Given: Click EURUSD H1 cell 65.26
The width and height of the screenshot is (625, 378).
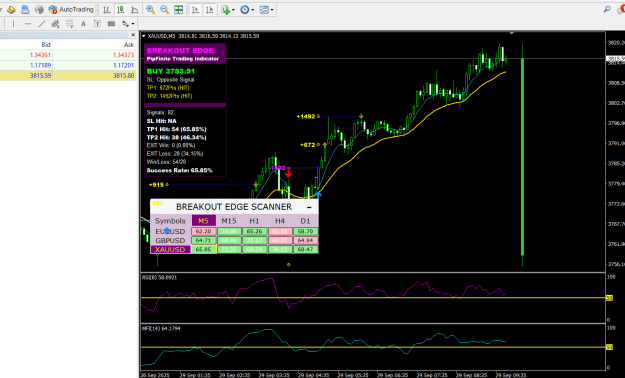Looking at the screenshot, I should click(254, 231).
